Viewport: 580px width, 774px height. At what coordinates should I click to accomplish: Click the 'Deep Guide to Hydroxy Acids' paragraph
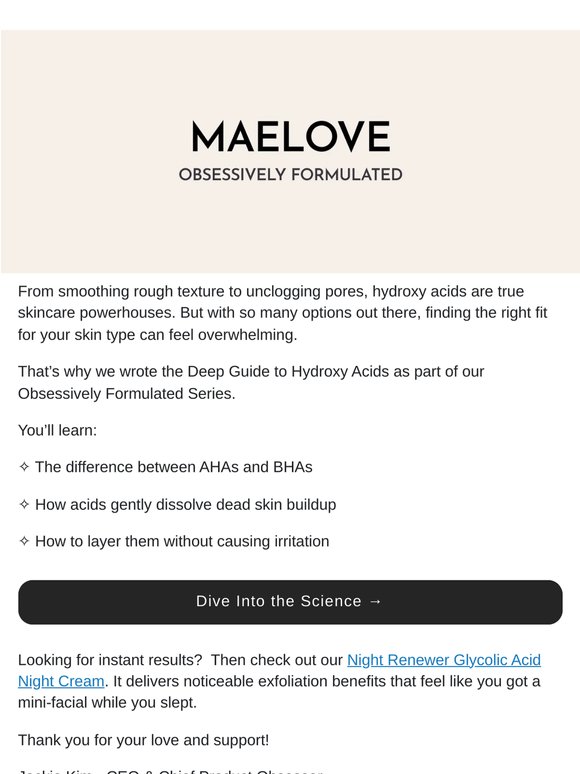251,383
